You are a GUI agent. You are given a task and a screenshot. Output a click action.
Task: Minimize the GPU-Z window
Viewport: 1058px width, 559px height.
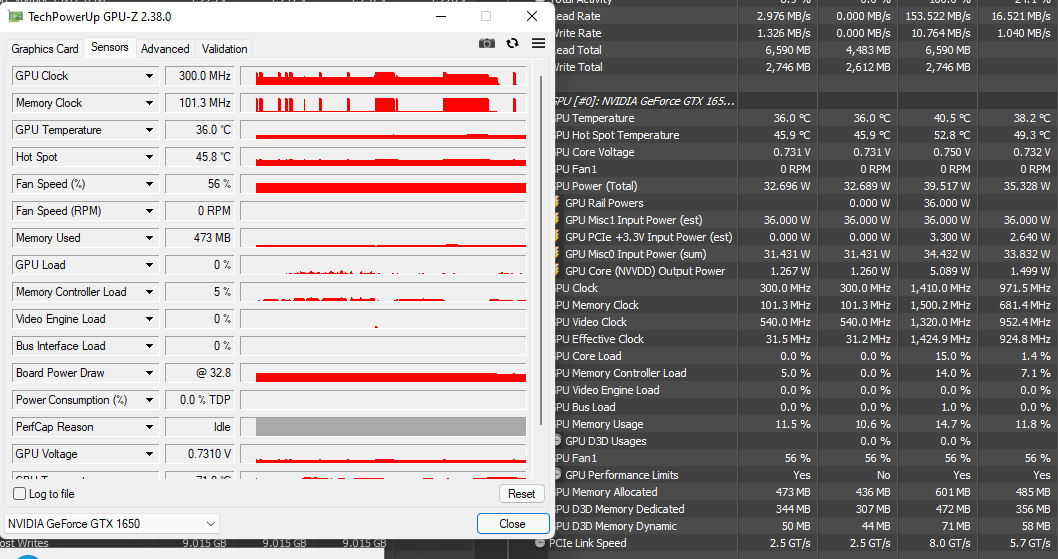tap(441, 16)
